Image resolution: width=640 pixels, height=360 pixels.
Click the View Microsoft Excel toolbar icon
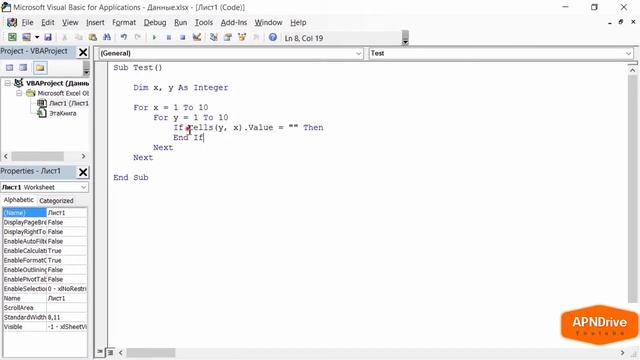coord(12,38)
